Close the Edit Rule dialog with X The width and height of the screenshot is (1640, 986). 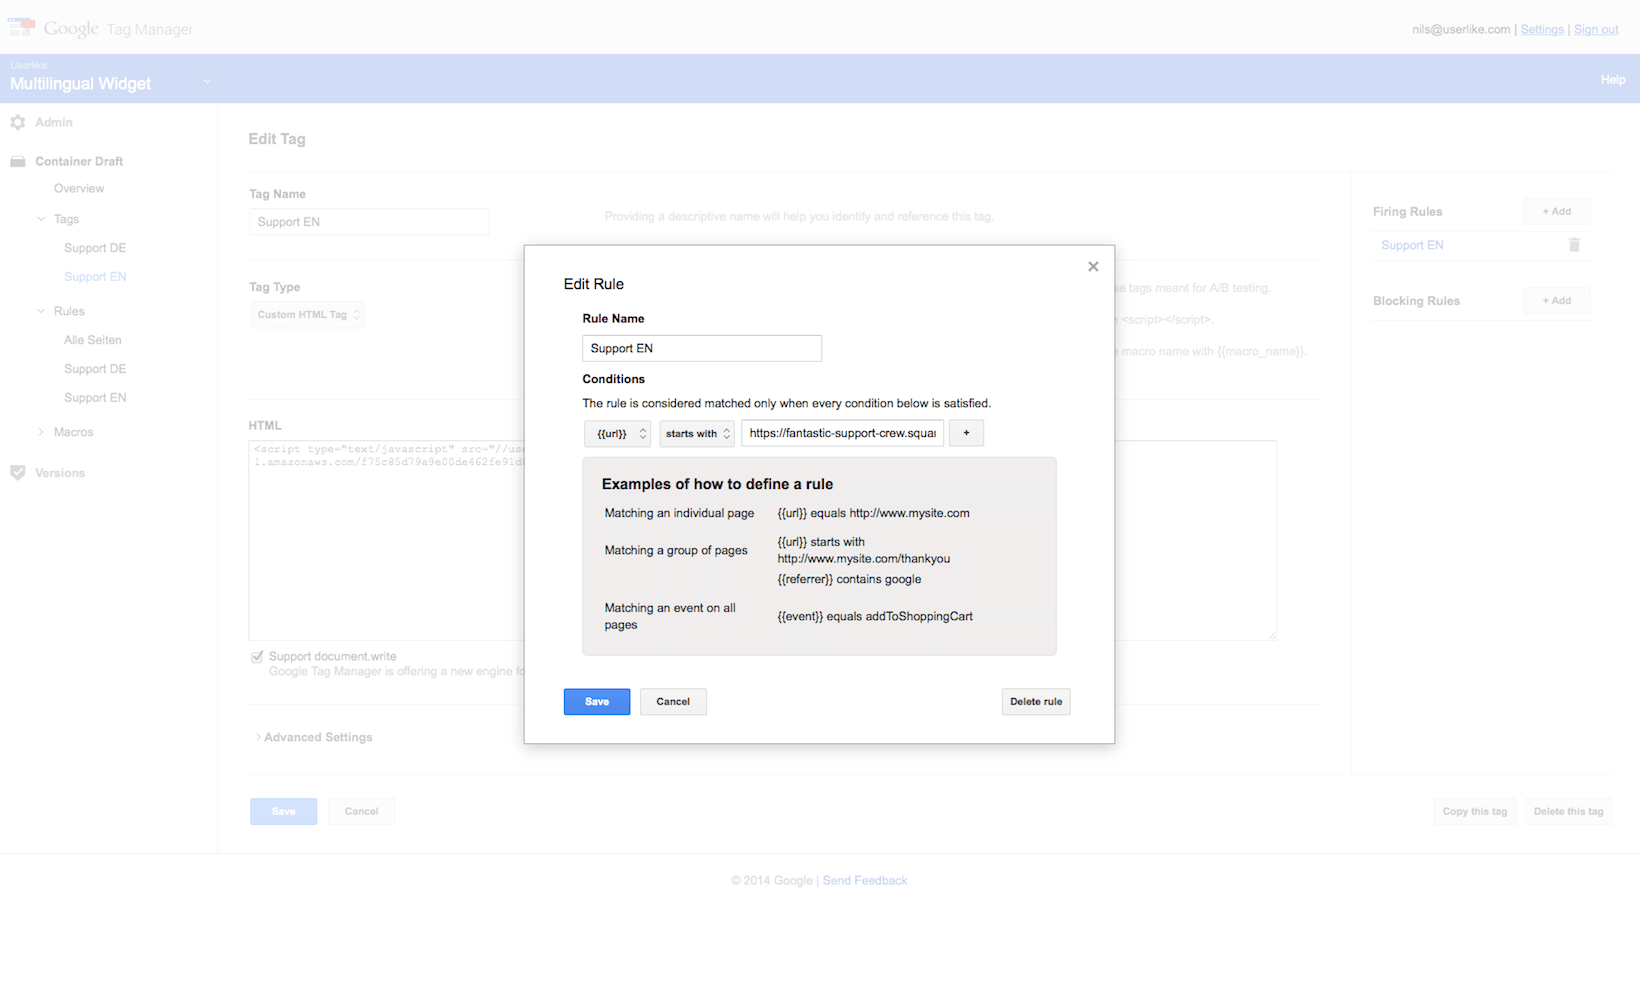(1093, 266)
